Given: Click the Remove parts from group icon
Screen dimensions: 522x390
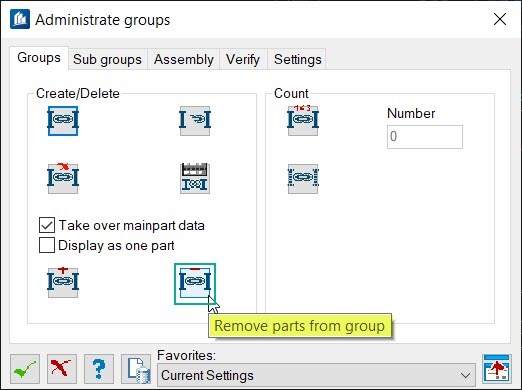Looking at the screenshot, I should [195, 284].
